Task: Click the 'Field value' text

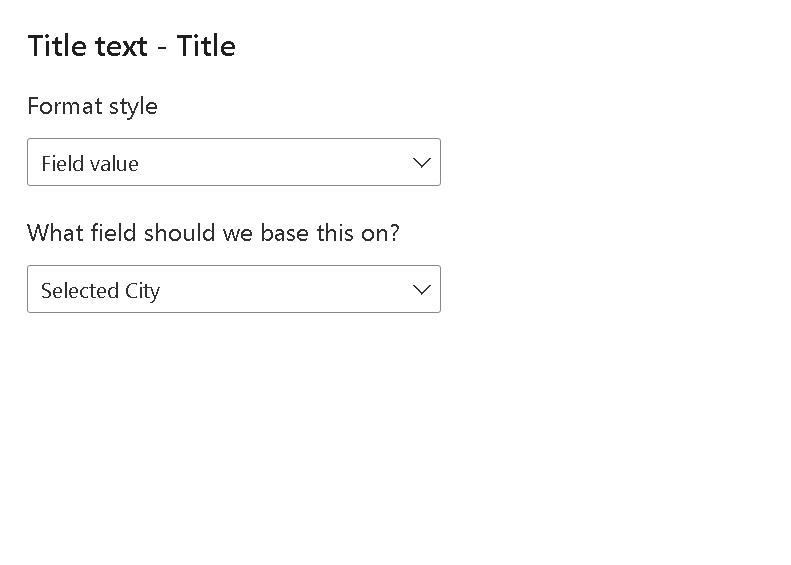Action: tap(90, 164)
